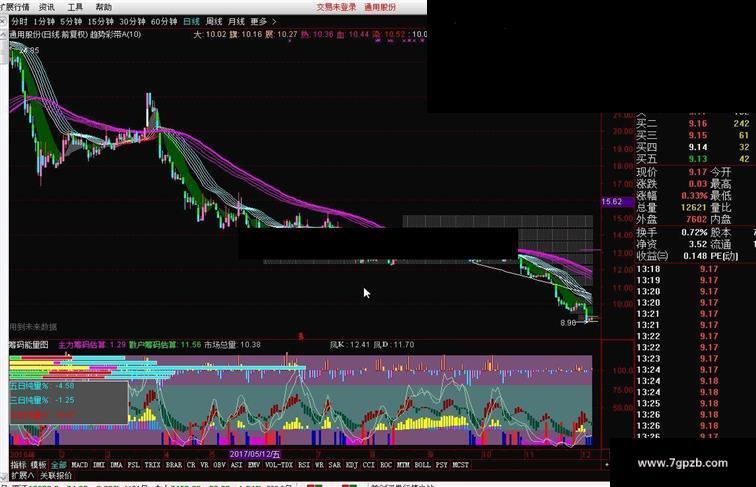Switch to the 月线 monthly chart
This screenshot has width=756, height=487.
236,22
